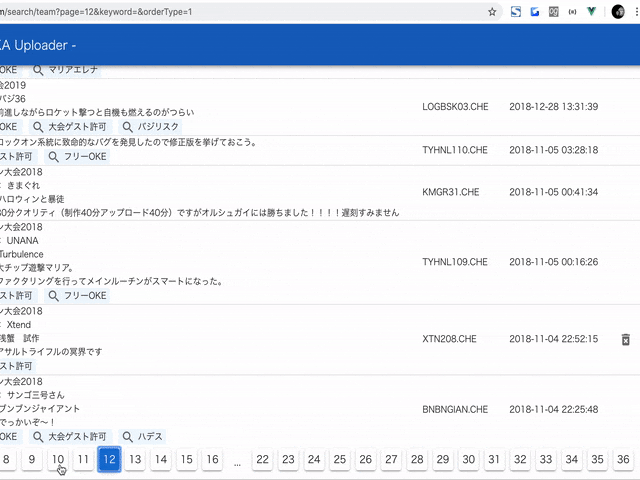Select file name BNBNGIAN.CHE
Viewport: 640px width, 480px height.
click(x=455, y=409)
